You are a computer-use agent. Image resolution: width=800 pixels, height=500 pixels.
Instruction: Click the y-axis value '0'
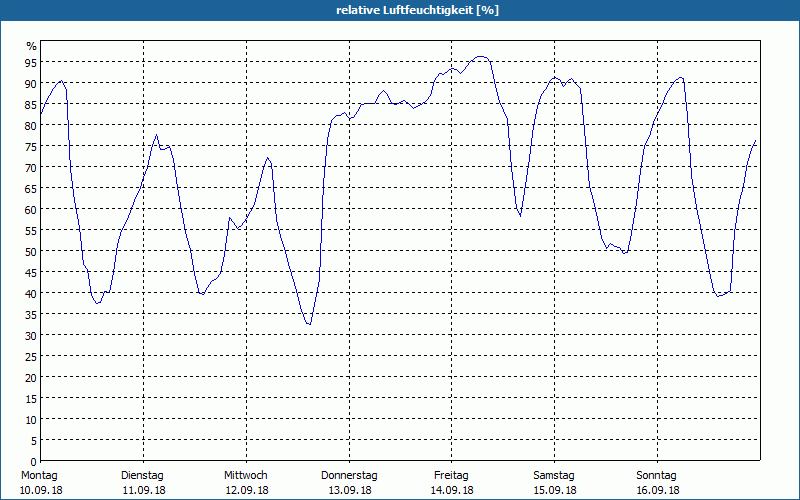tap(34, 462)
